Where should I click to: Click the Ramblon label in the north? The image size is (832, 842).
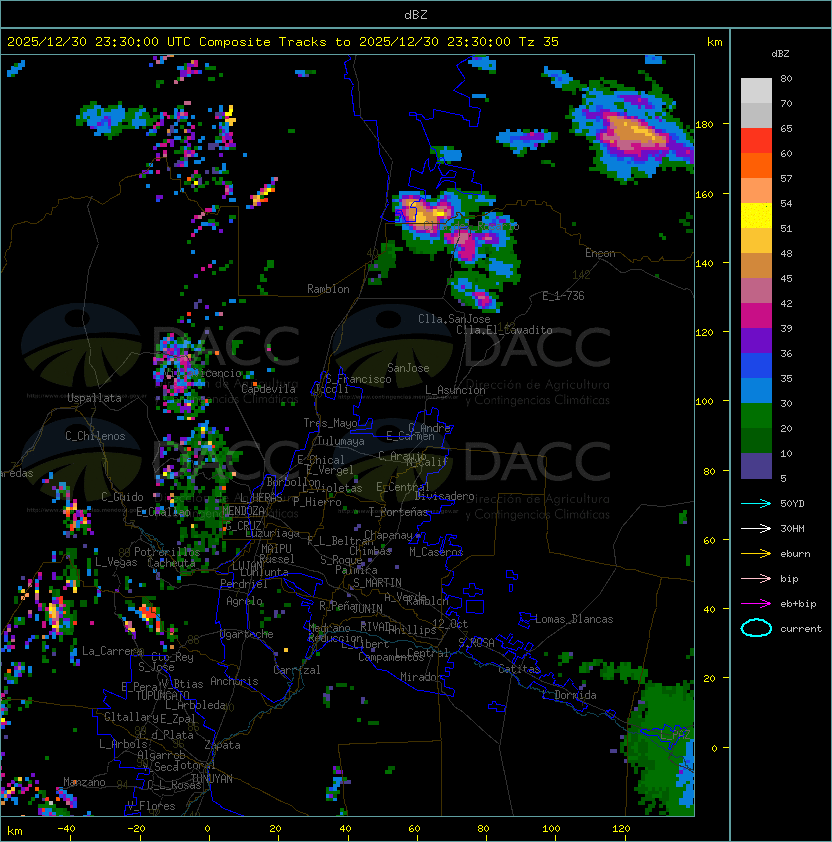pyautogui.click(x=328, y=289)
